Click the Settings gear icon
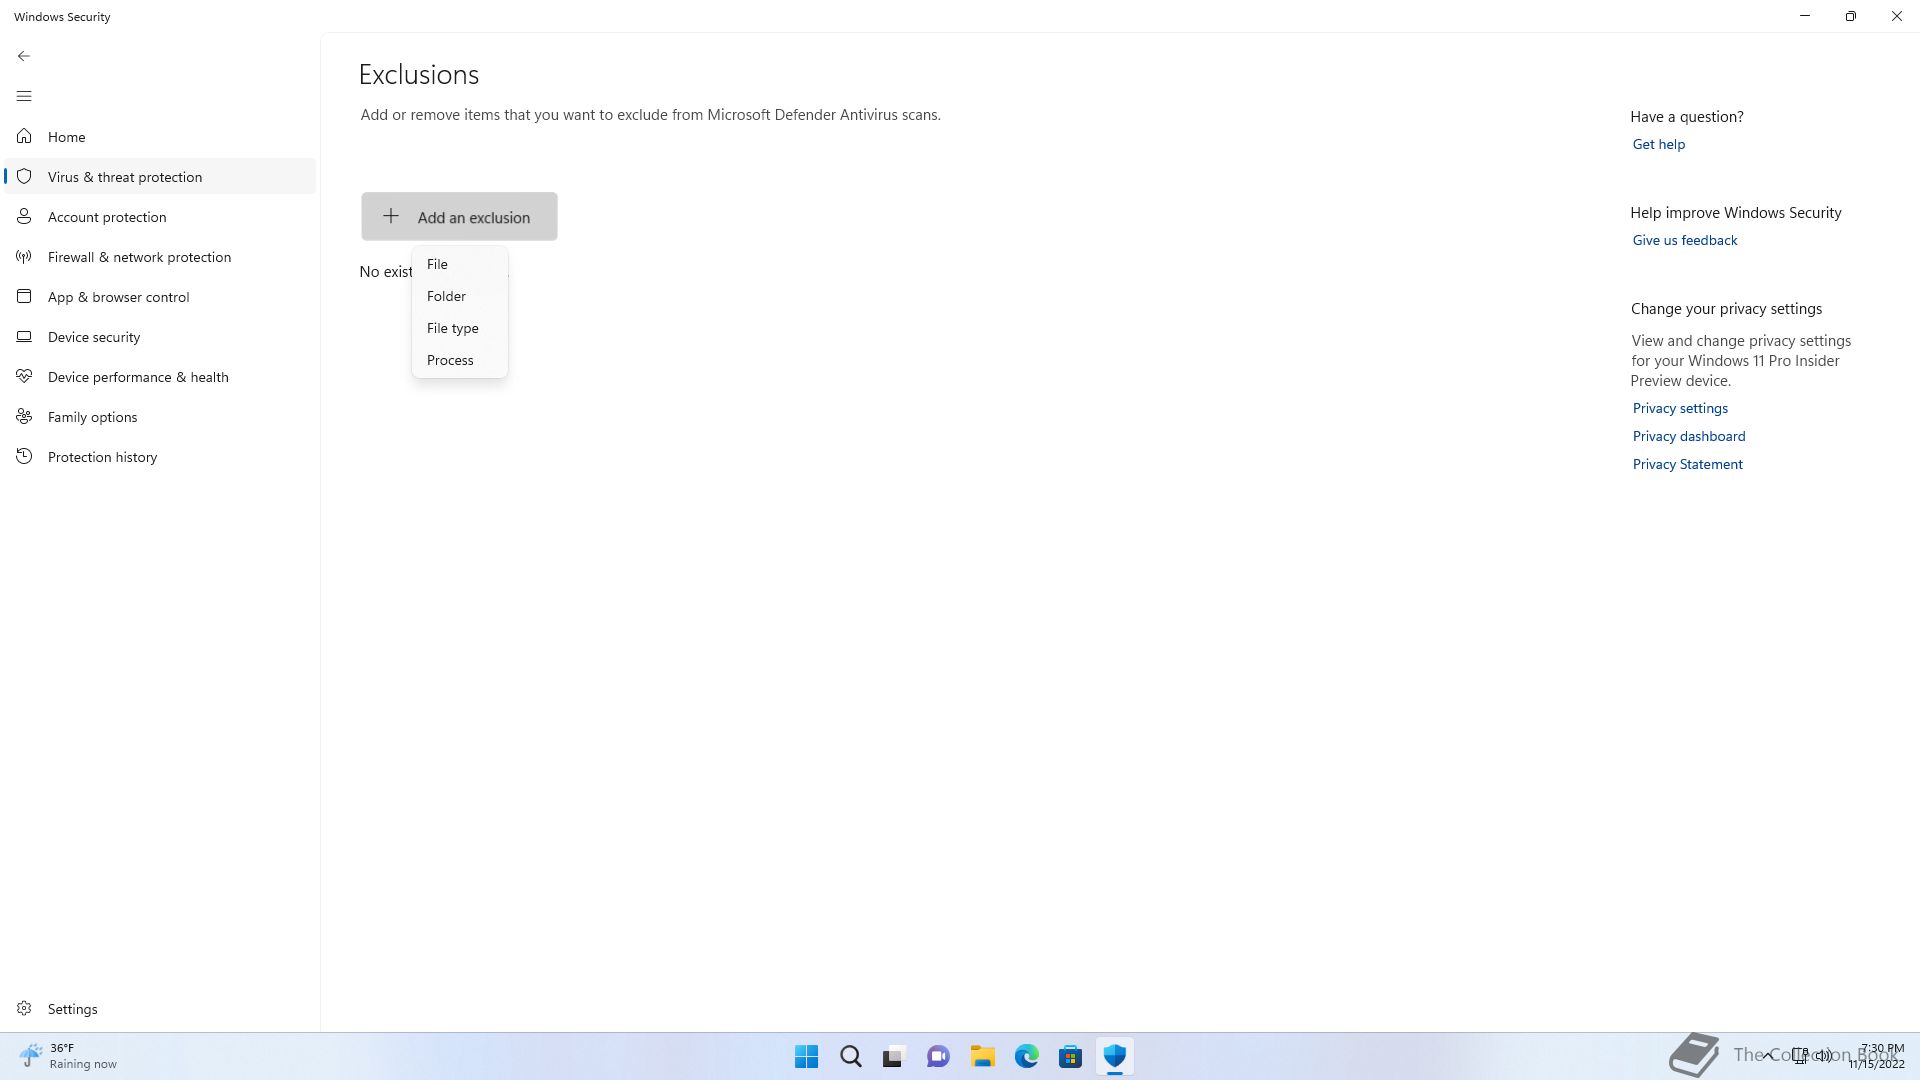The width and height of the screenshot is (1920, 1080). point(24,1008)
